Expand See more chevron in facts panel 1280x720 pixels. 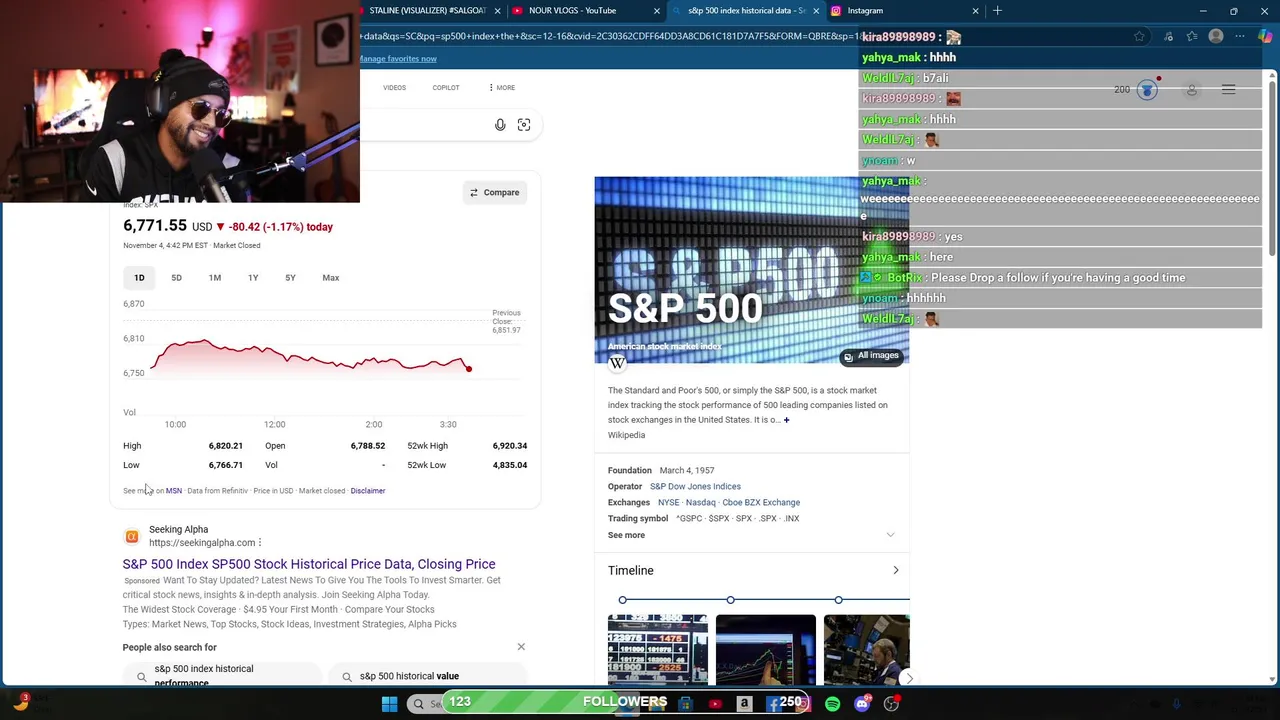tap(890, 535)
